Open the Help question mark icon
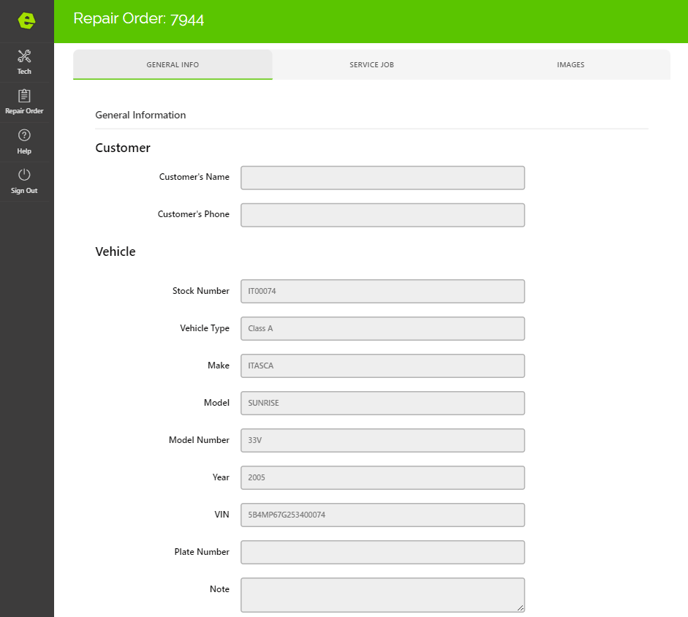Image resolution: width=688 pixels, height=617 pixels. [24, 135]
